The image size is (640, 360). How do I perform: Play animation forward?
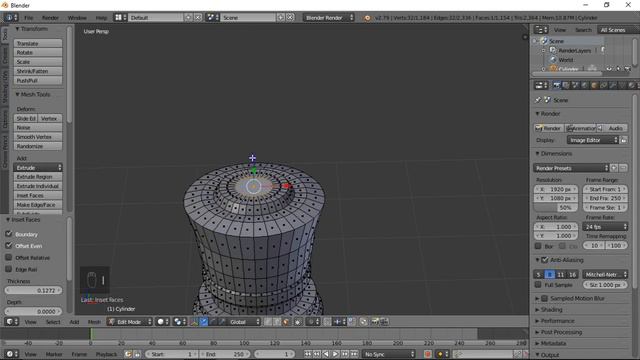(x=336, y=354)
